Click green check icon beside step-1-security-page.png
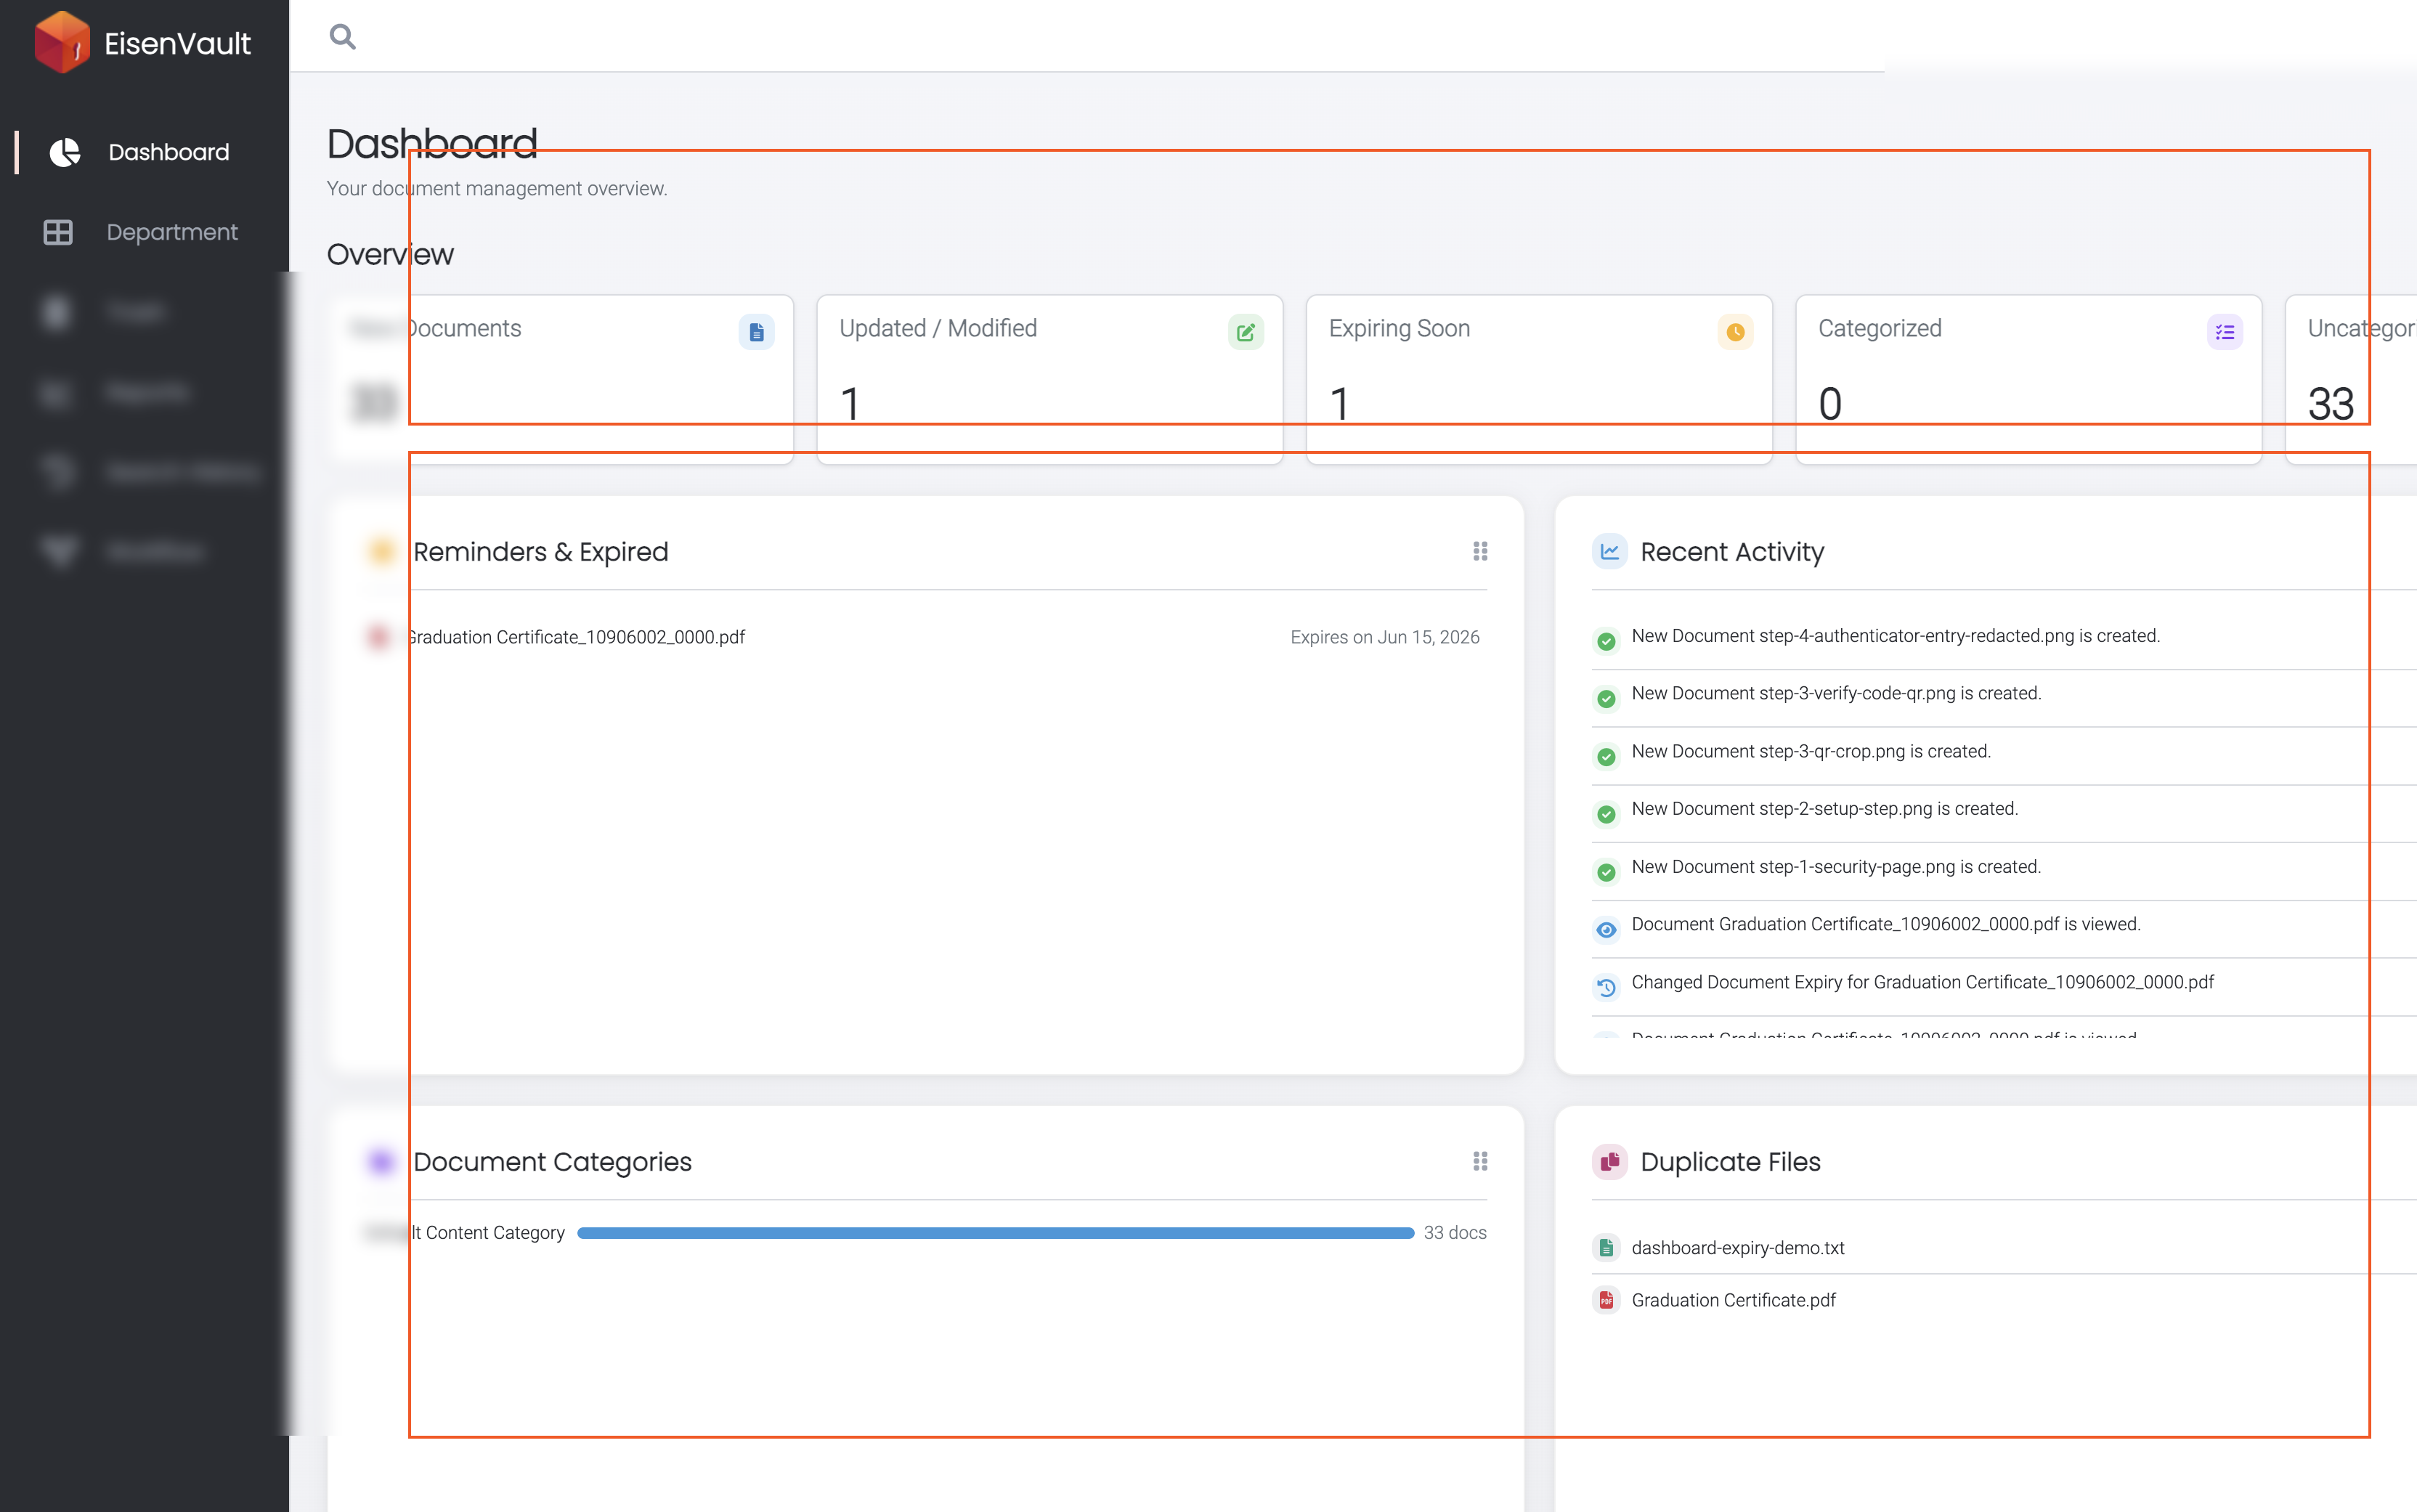 [x=1606, y=872]
